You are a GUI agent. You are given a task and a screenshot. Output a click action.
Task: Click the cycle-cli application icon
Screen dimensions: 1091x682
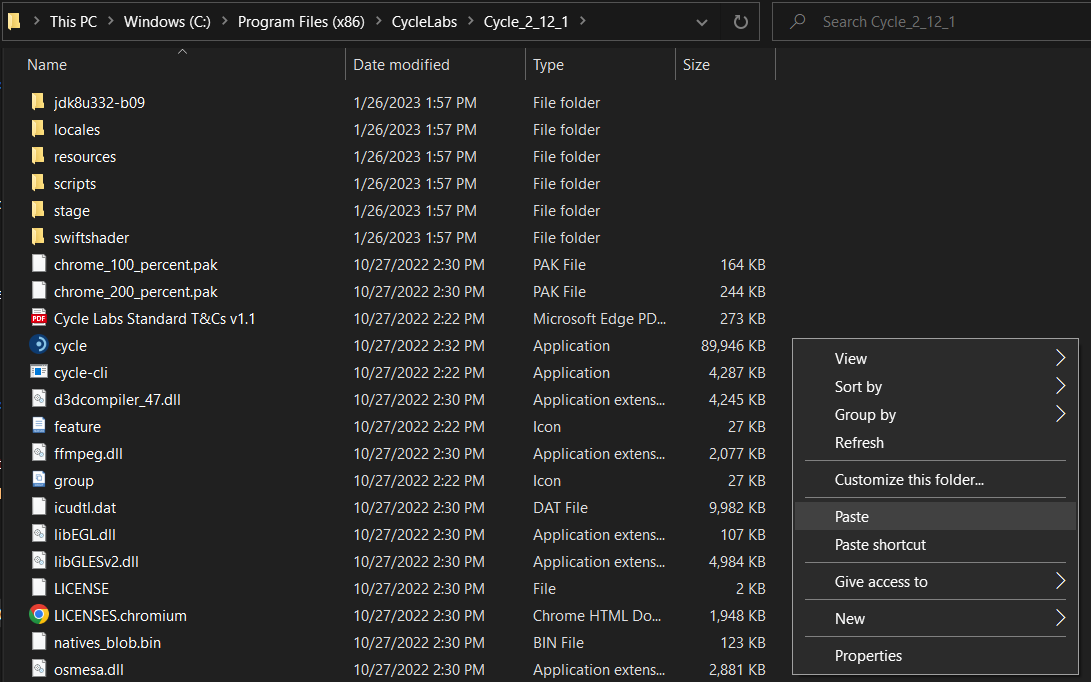point(39,372)
